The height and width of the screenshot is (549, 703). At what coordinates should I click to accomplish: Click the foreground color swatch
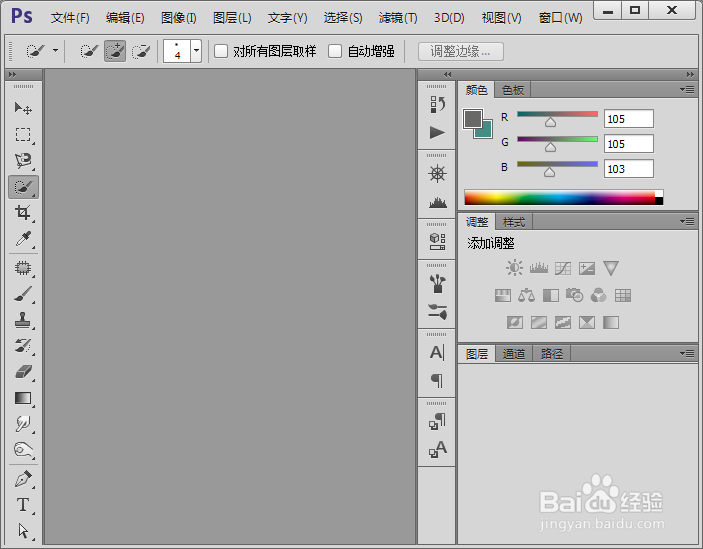coord(473,119)
